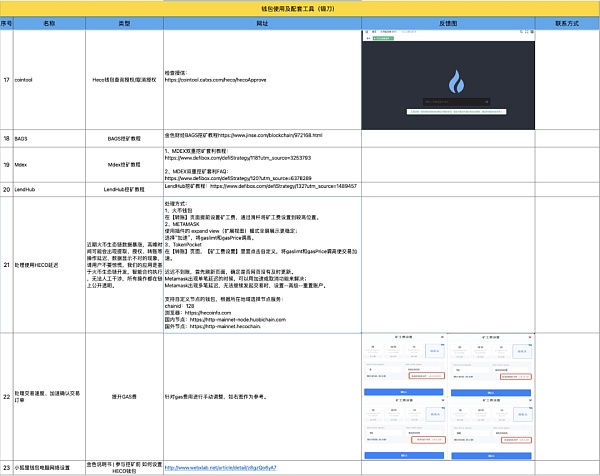600x476 pixels.
Task: Select the 提升GAS费 type cell
Action: pyautogui.click(x=123, y=397)
